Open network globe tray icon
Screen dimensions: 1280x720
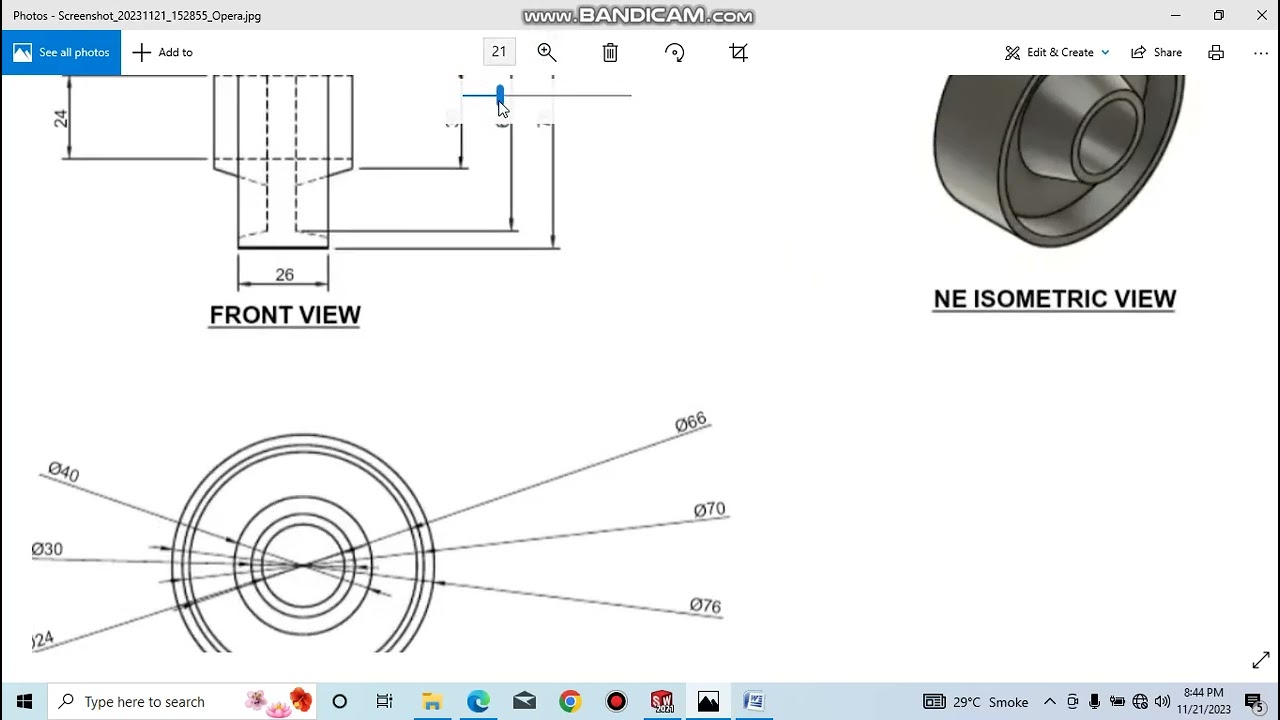pos(1140,701)
